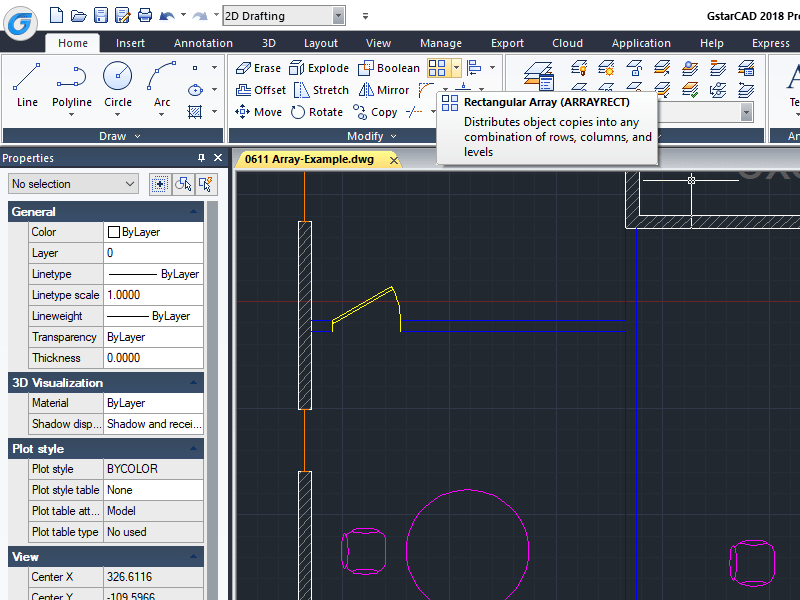The height and width of the screenshot is (600, 800).
Task: Click the layer lightbulb (Off) icon
Action: pyautogui.click(x=579, y=67)
